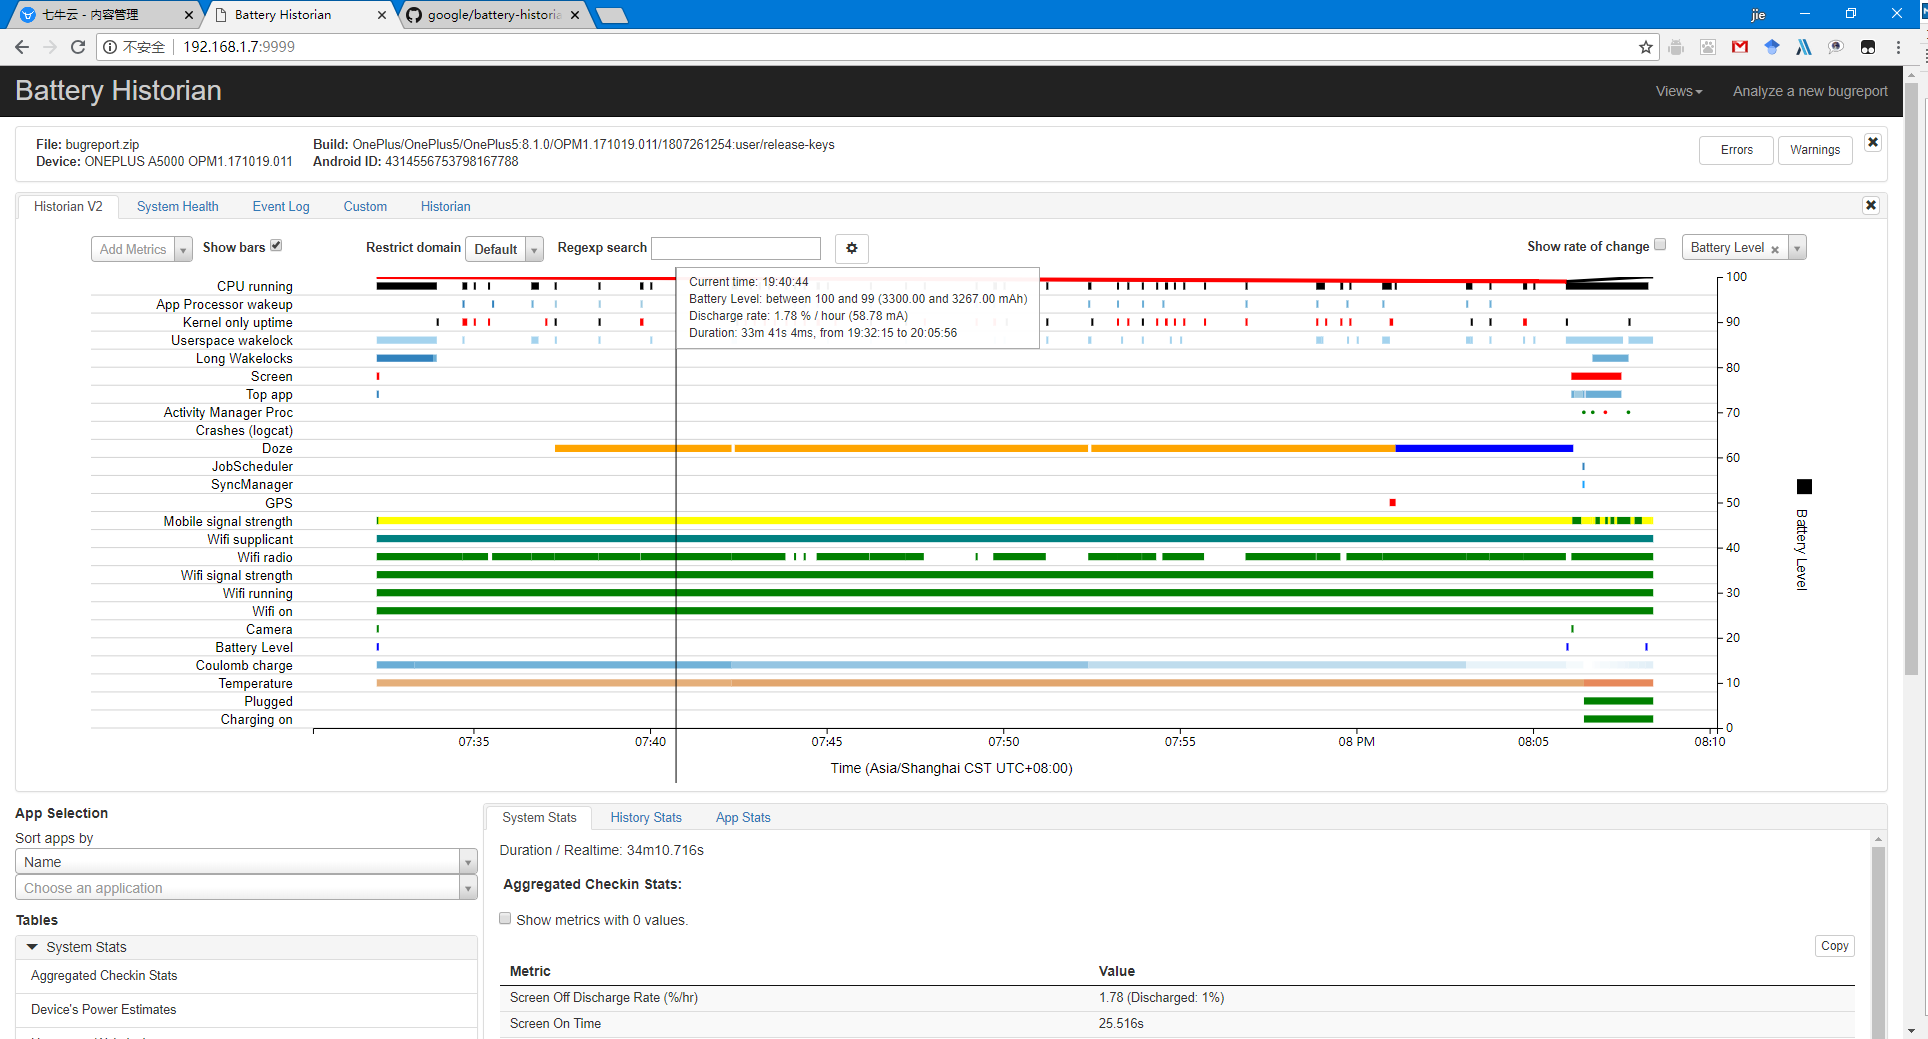The width and height of the screenshot is (1928, 1039).
Task: Click the site info icon in address bar
Action: coord(110,47)
